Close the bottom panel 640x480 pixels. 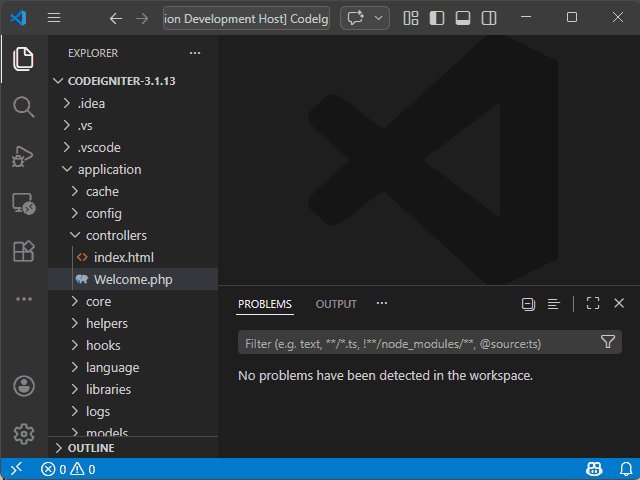[x=619, y=303]
